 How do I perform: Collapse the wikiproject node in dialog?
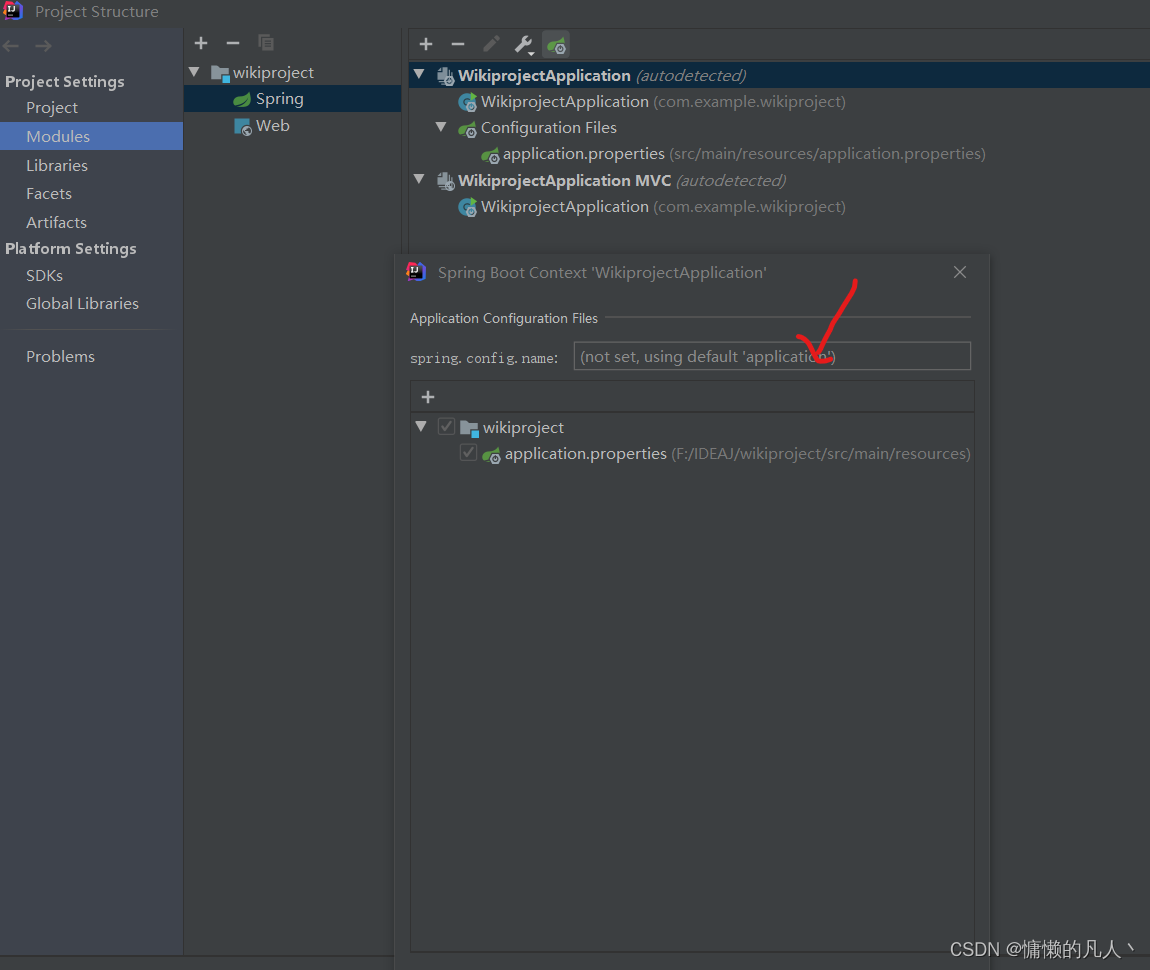(421, 426)
